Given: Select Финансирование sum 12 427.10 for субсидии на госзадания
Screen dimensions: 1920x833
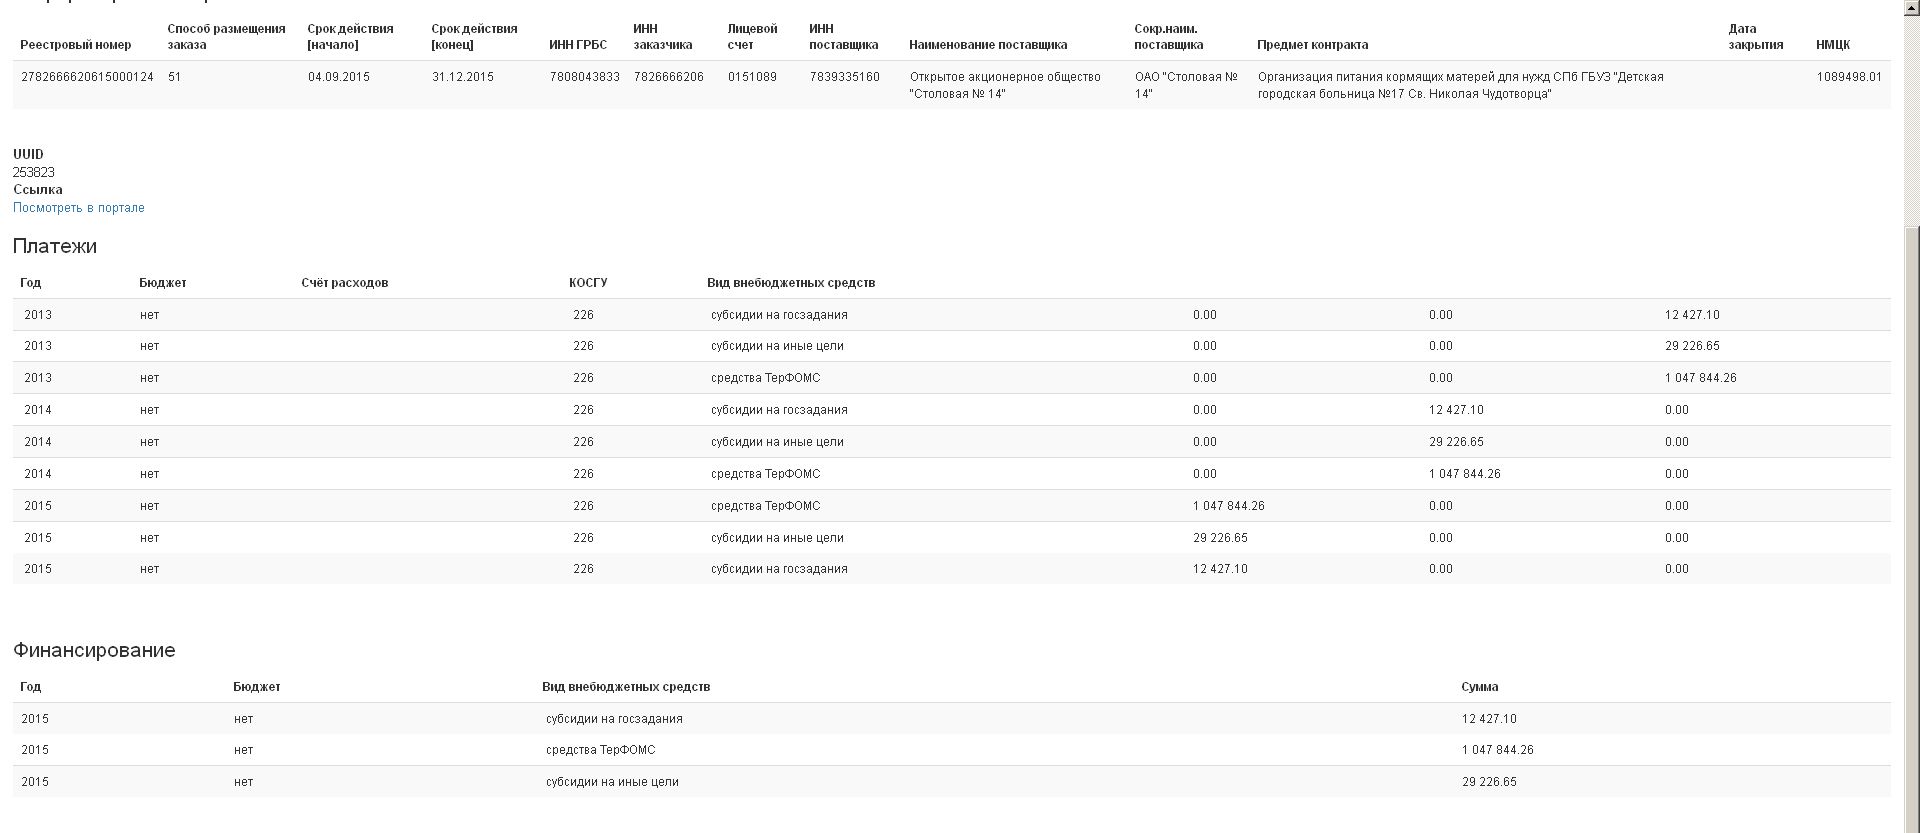Looking at the screenshot, I should (1489, 719).
